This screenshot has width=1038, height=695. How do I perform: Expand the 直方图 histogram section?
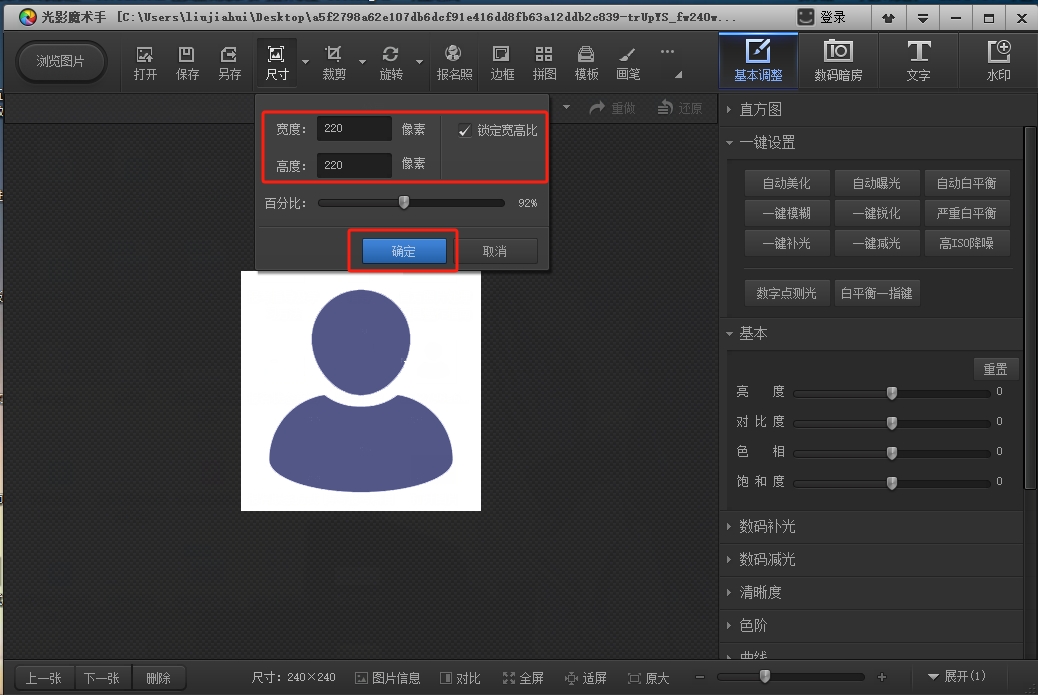point(760,109)
